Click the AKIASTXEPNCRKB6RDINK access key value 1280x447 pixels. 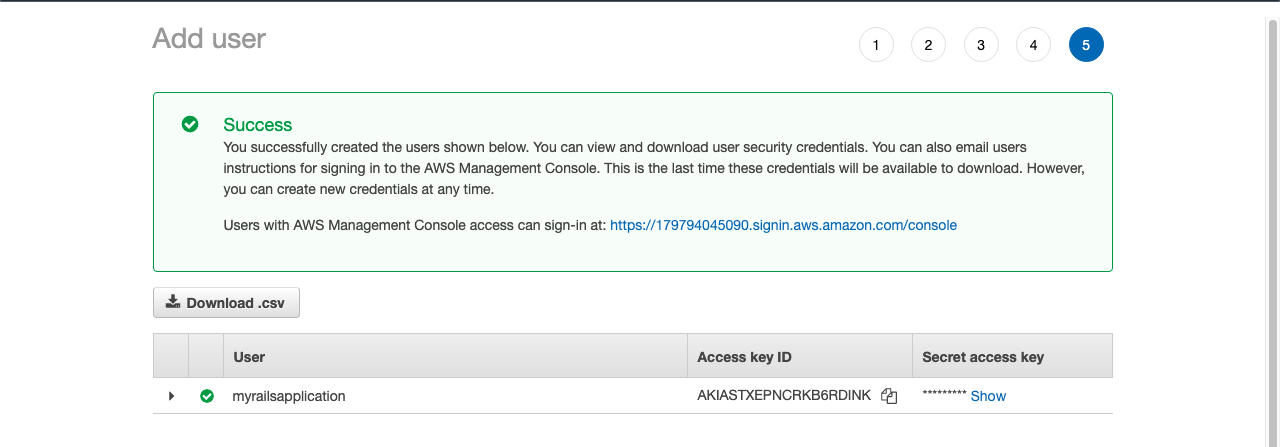pyautogui.click(x=785, y=396)
